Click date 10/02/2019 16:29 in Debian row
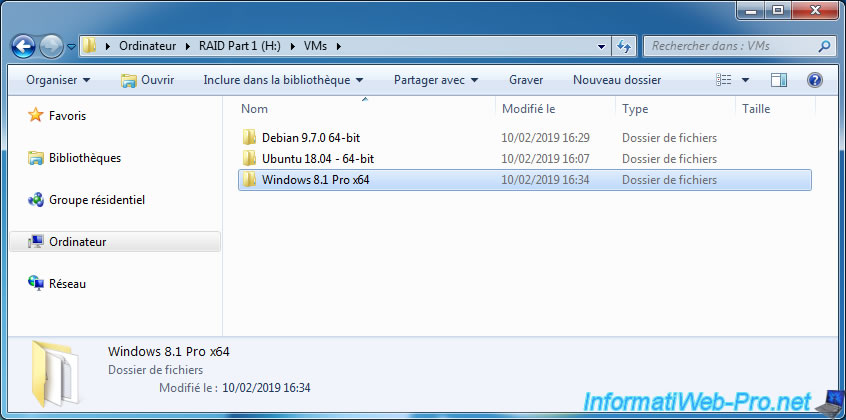The image size is (846, 420). click(545, 138)
